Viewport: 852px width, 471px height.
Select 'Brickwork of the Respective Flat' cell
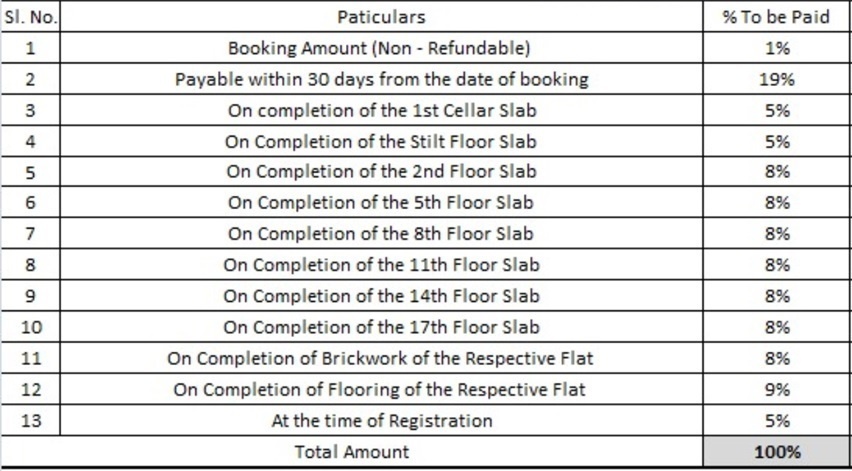tap(381, 358)
